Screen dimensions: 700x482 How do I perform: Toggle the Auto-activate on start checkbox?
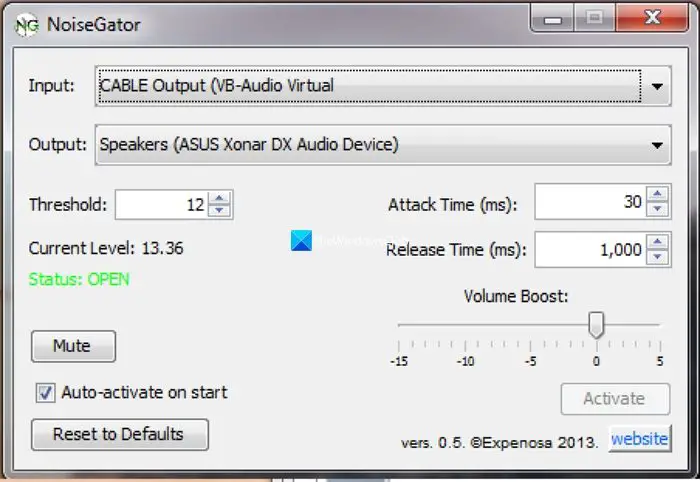tap(46, 393)
